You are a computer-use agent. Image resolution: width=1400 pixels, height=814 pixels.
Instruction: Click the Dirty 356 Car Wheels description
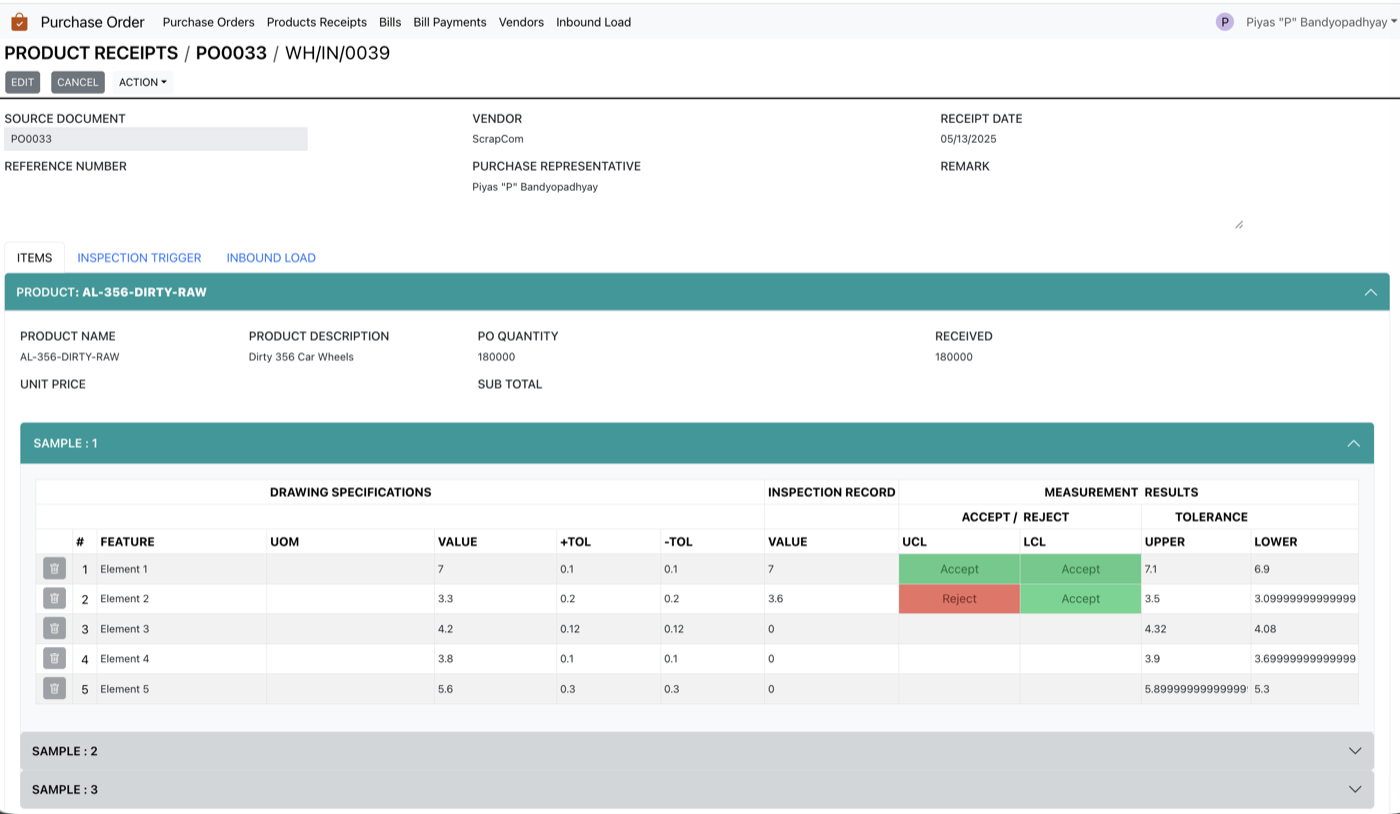coord(301,357)
